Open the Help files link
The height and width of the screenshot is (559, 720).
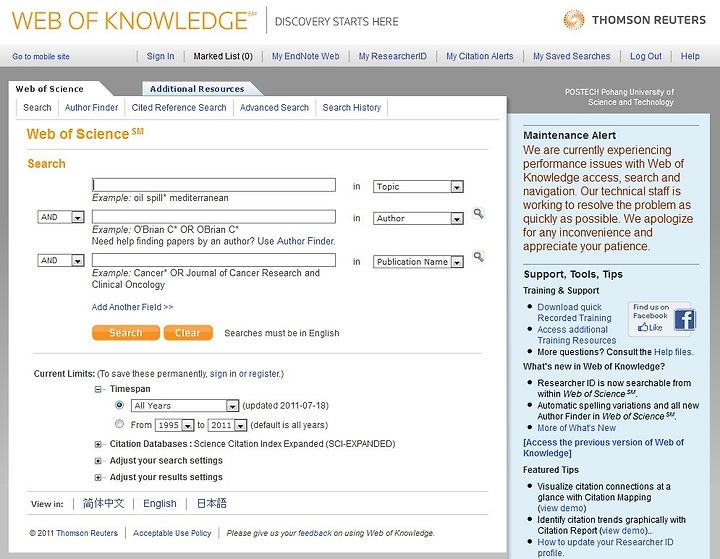click(x=673, y=352)
